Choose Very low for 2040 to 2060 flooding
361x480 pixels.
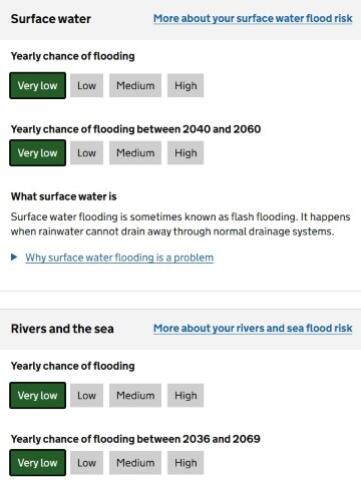click(38, 153)
